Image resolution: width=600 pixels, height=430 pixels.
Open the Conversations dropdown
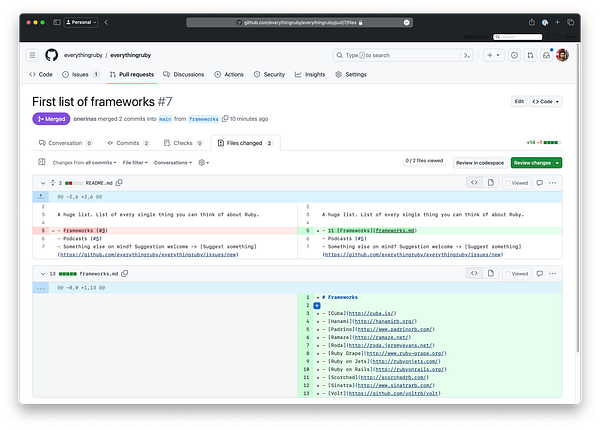(173, 163)
